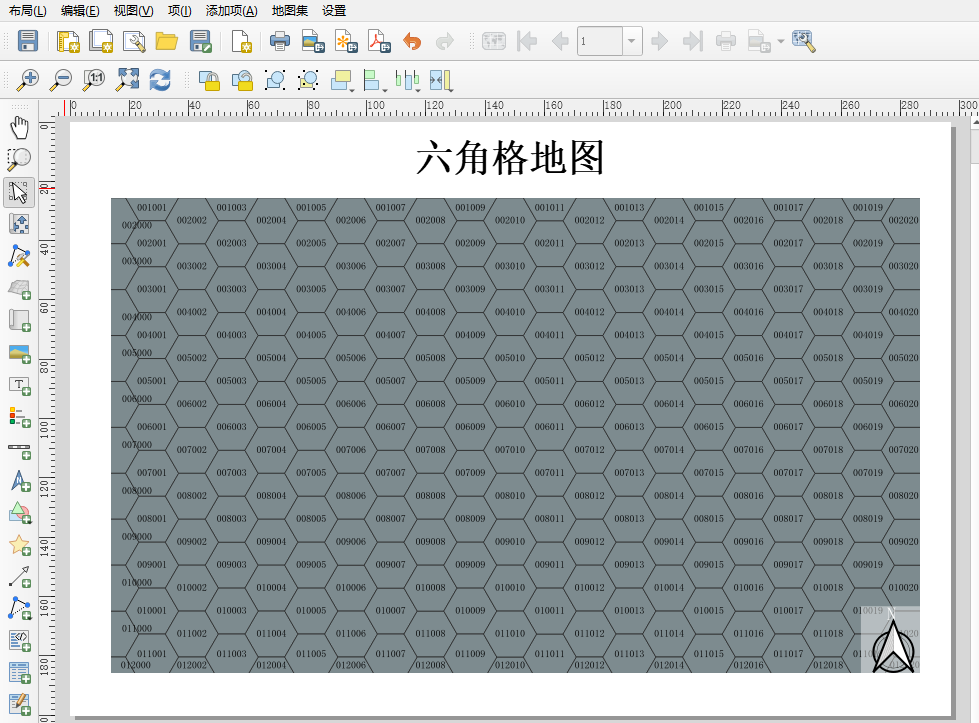Pick the Add North Arrow tool

[19, 482]
